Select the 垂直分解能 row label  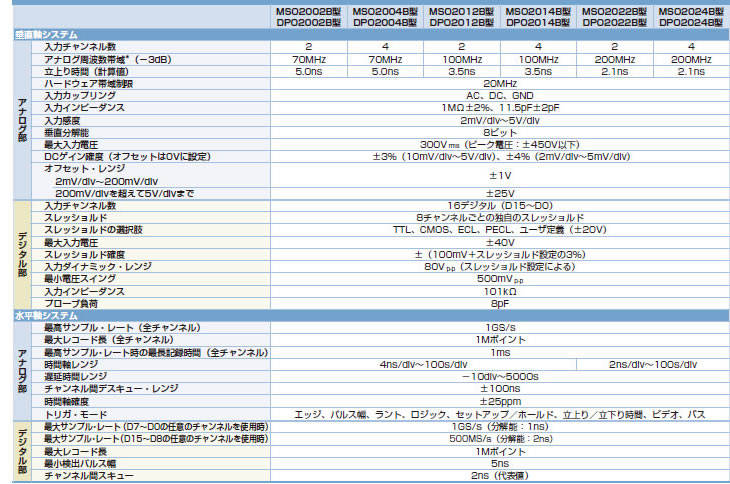[66, 133]
